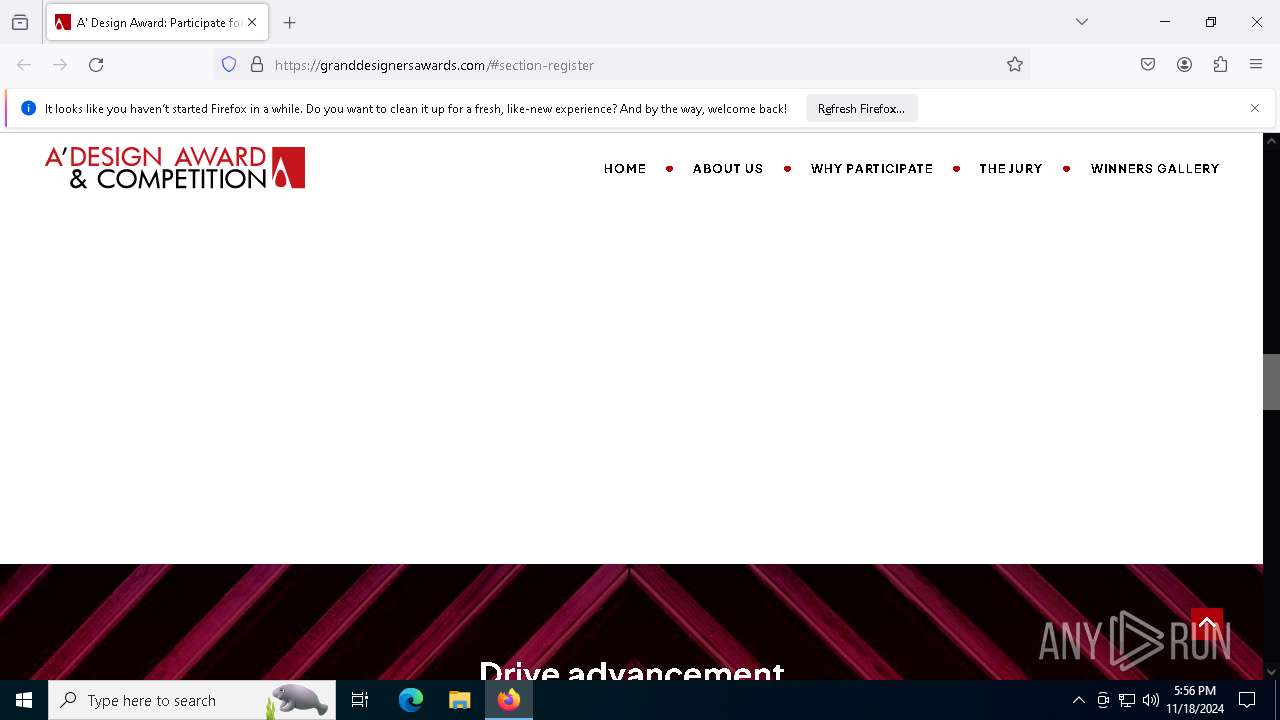The height and width of the screenshot is (720, 1280).
Task: Open File Explorer from the taskbar
Action: coord(460,700)
